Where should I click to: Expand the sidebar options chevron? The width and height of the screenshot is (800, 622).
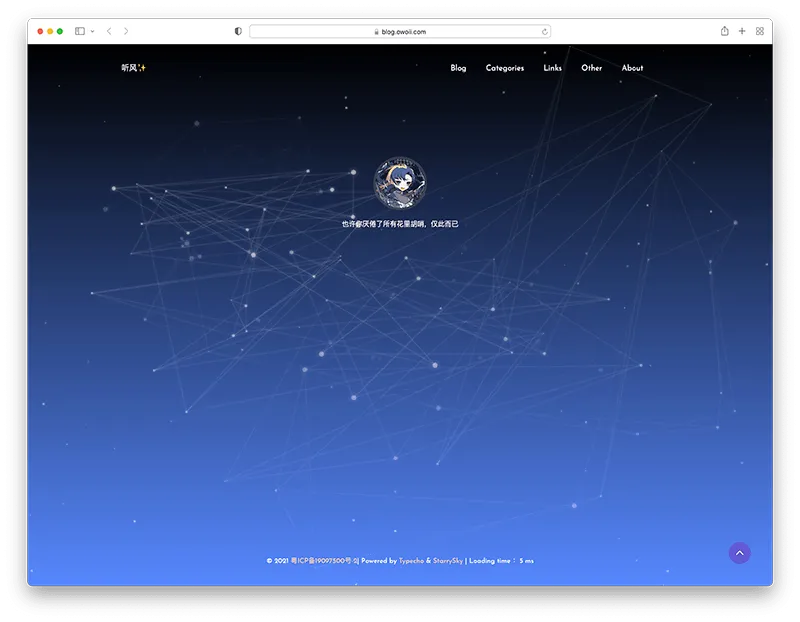click(x=92, y=32)
